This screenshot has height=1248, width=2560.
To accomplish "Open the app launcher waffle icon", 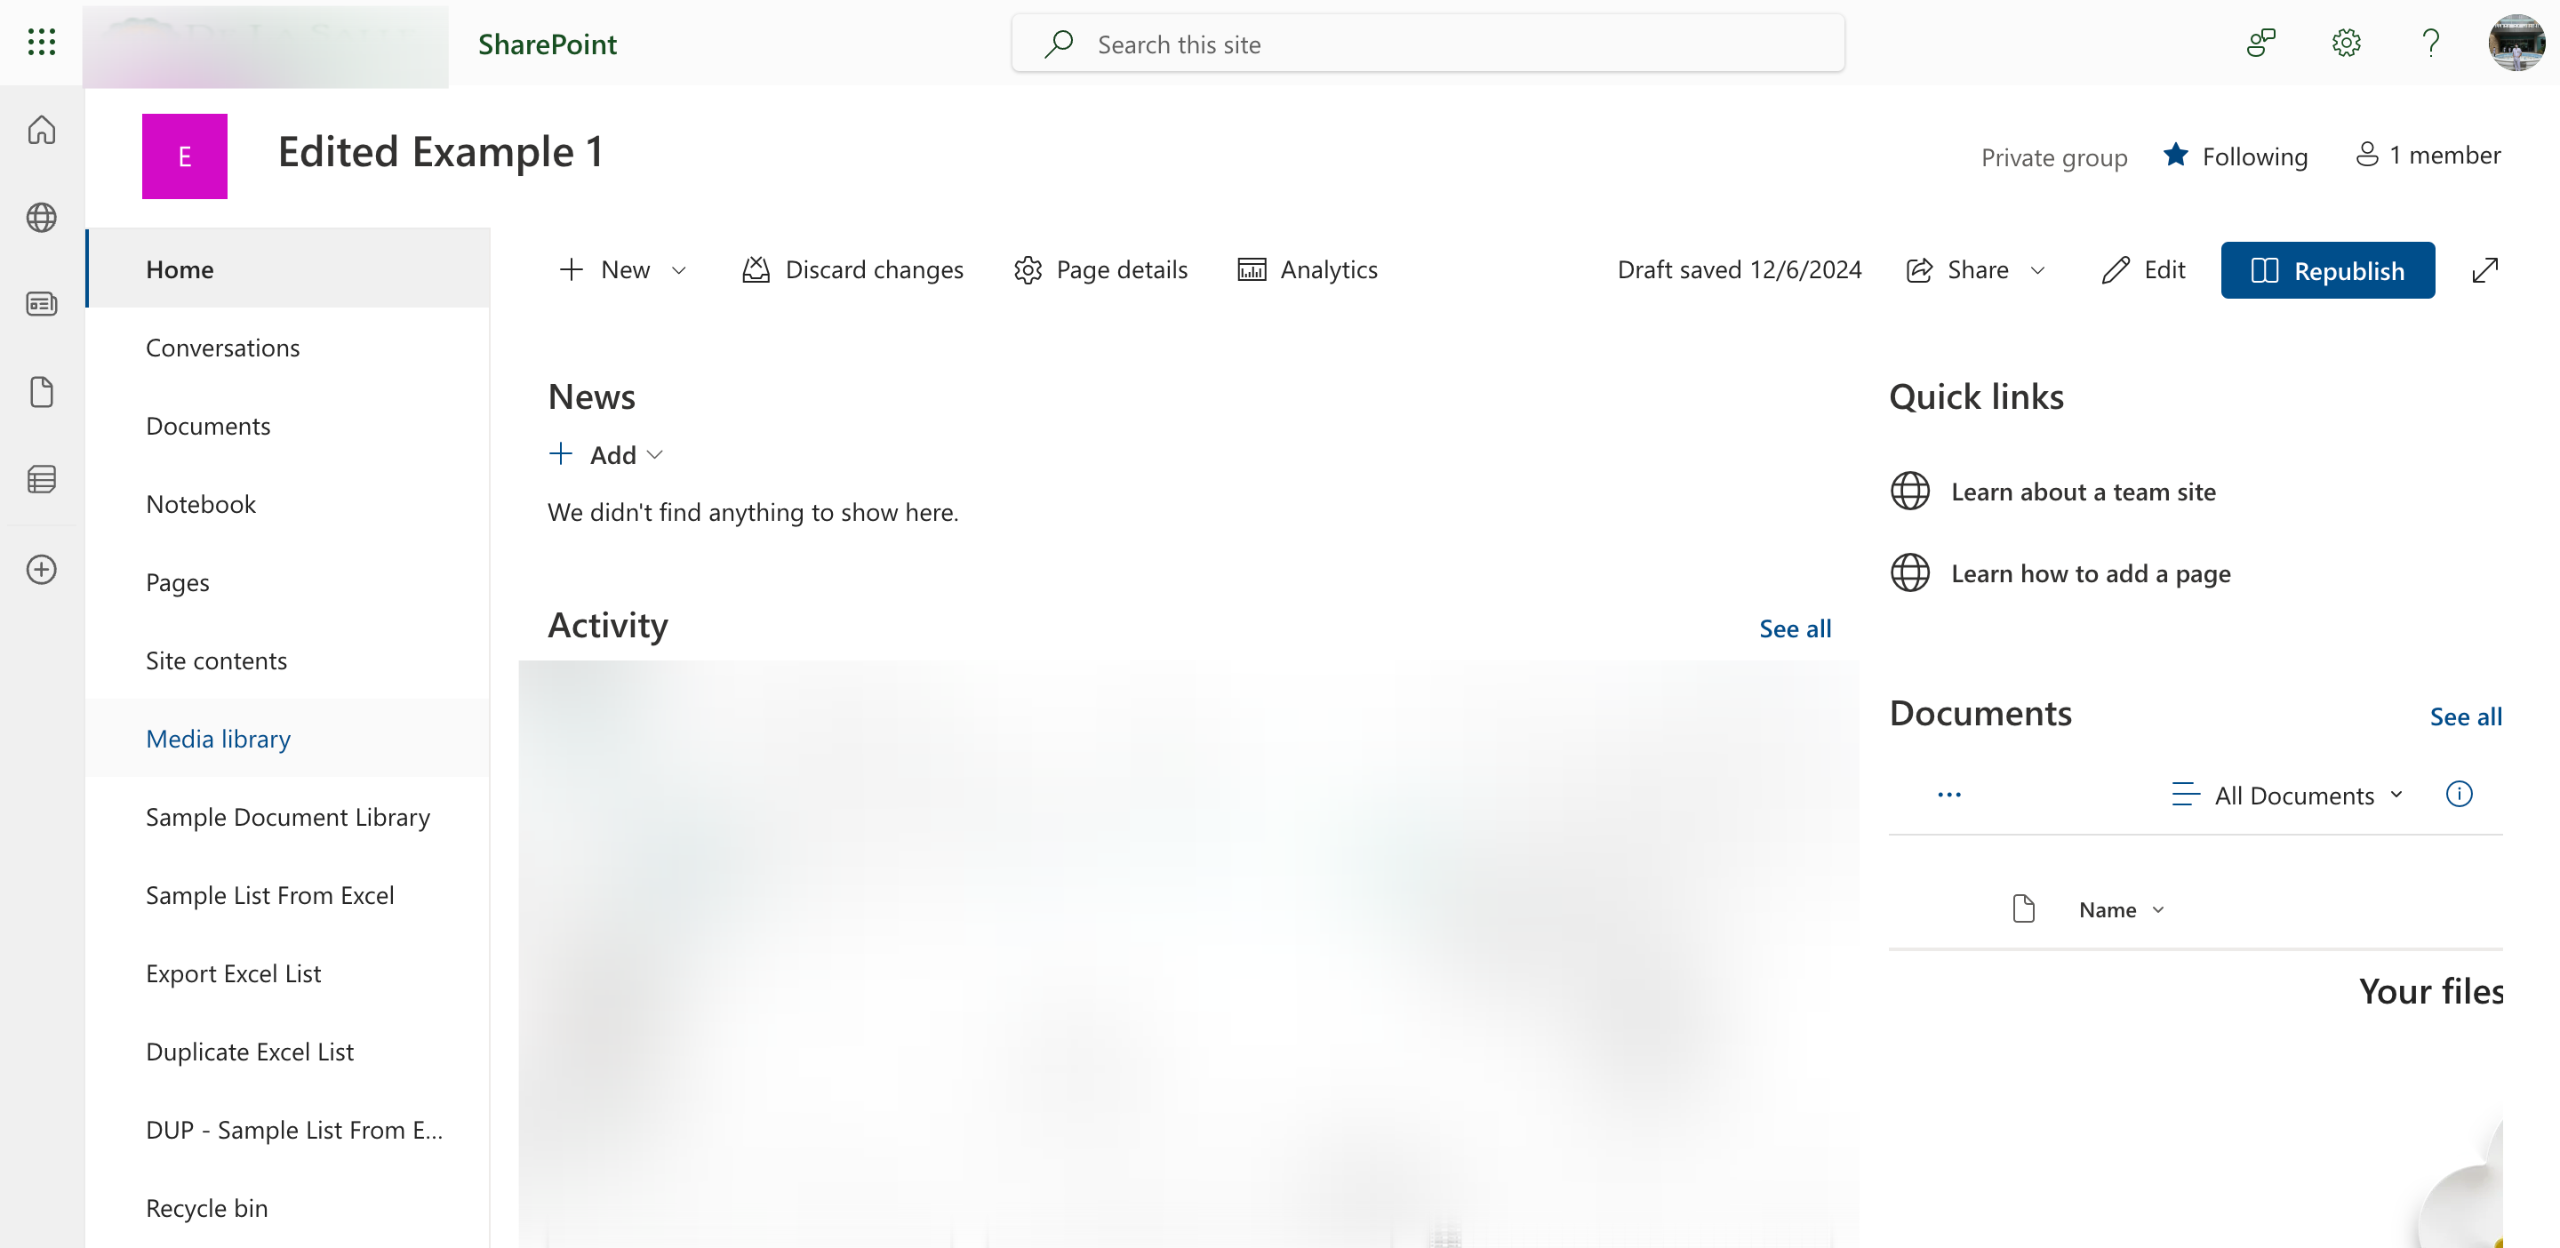I will (x=41, y=42).
